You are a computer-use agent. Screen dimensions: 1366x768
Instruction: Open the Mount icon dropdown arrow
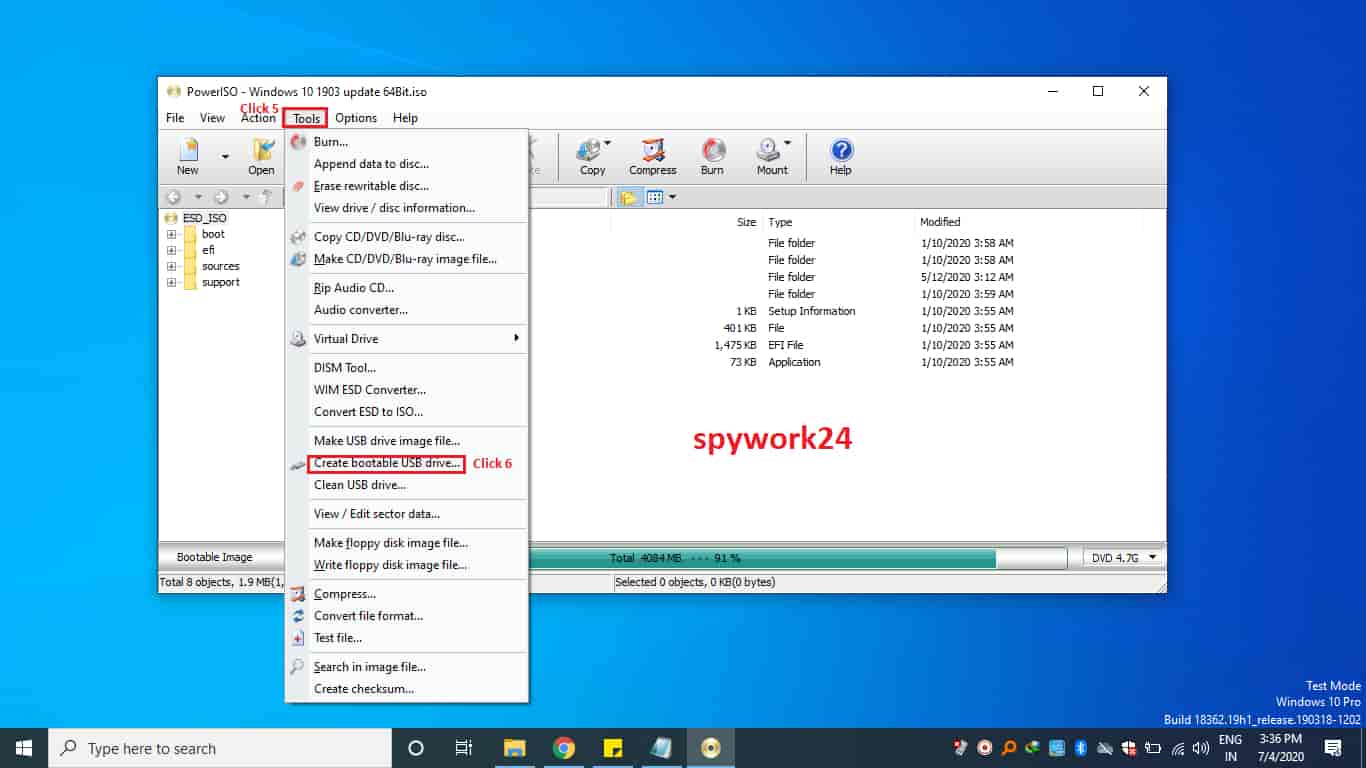786,142
